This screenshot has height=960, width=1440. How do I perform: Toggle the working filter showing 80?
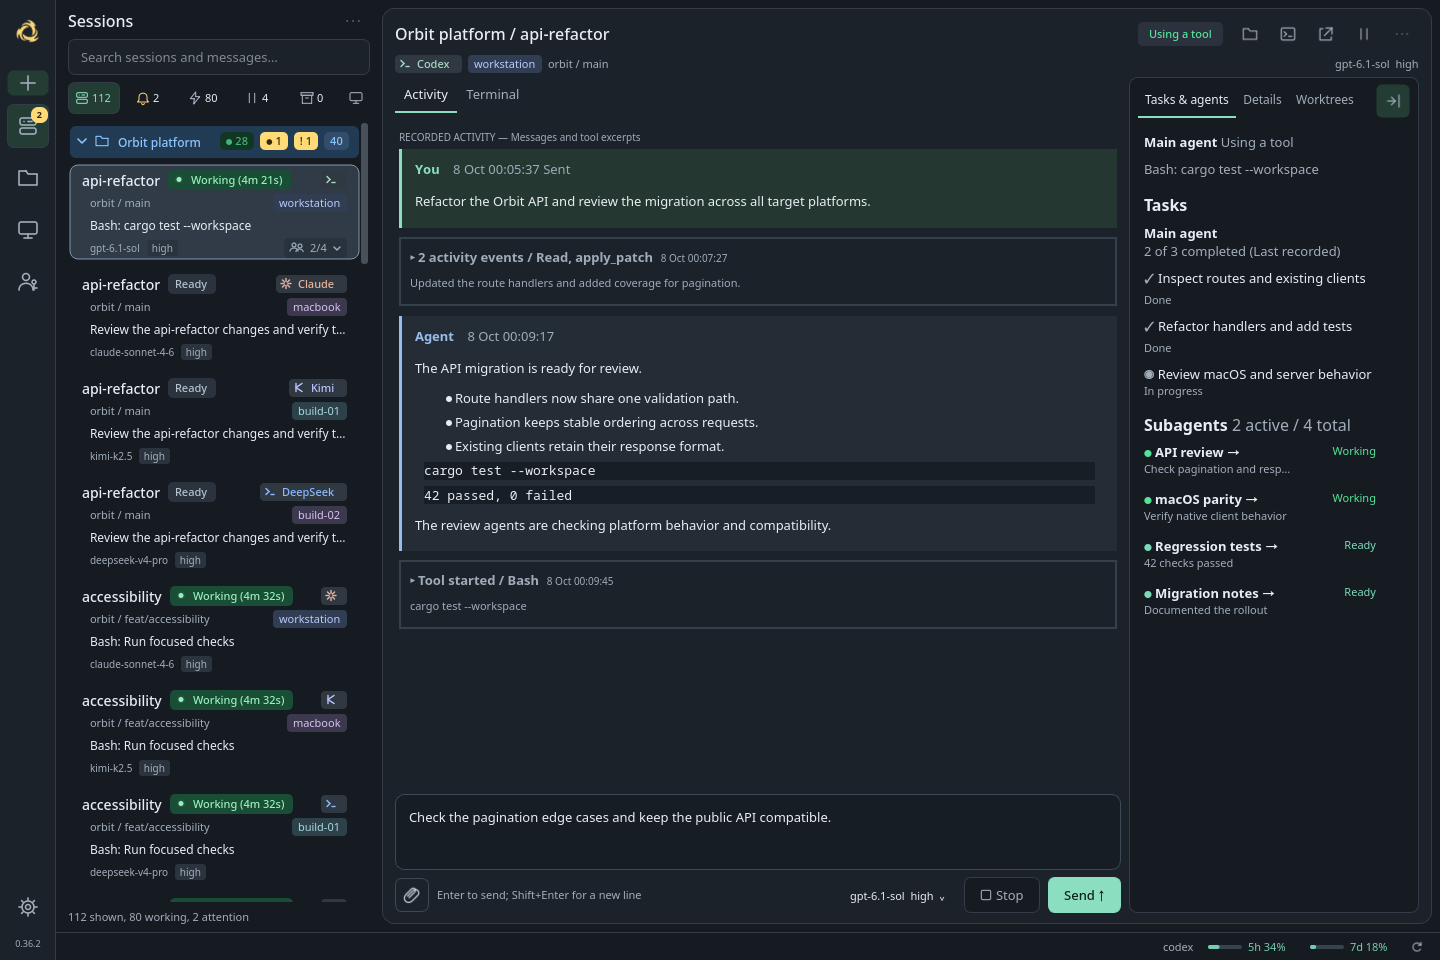tap(203, 98)
